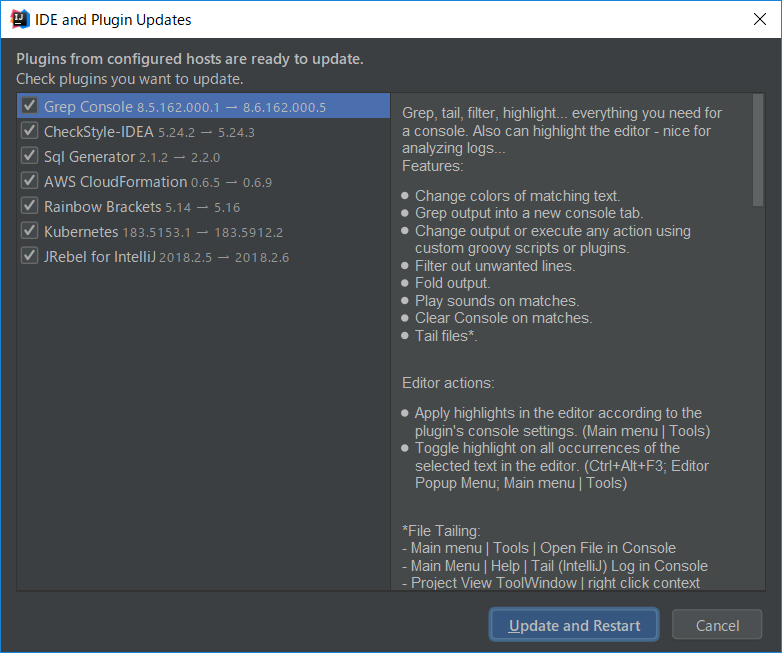782x653 pixels.
Task: Select the JRebel for IntelliJ plugin name
Action: (x=100, y=257)
